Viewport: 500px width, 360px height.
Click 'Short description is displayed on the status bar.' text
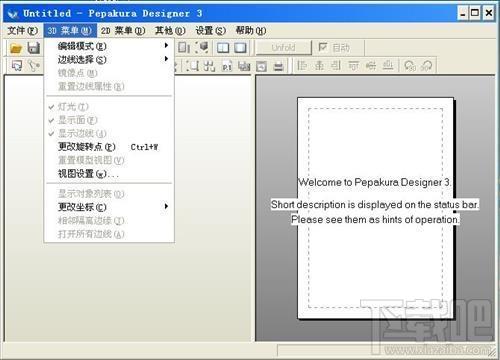[x=375, y=204]
